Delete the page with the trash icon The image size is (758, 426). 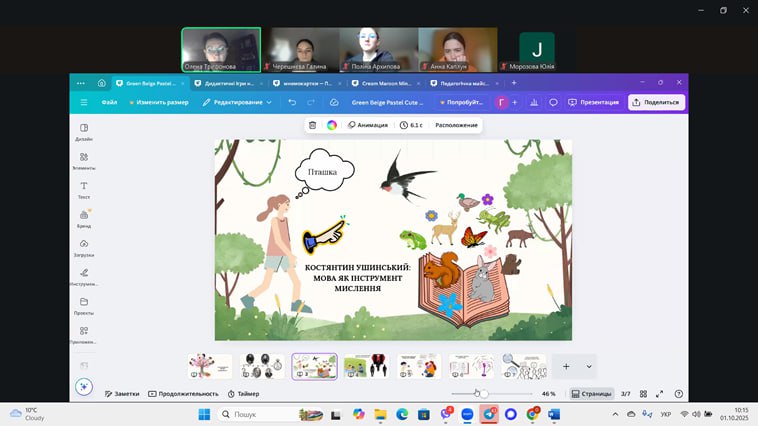click(x=312, y=125)
